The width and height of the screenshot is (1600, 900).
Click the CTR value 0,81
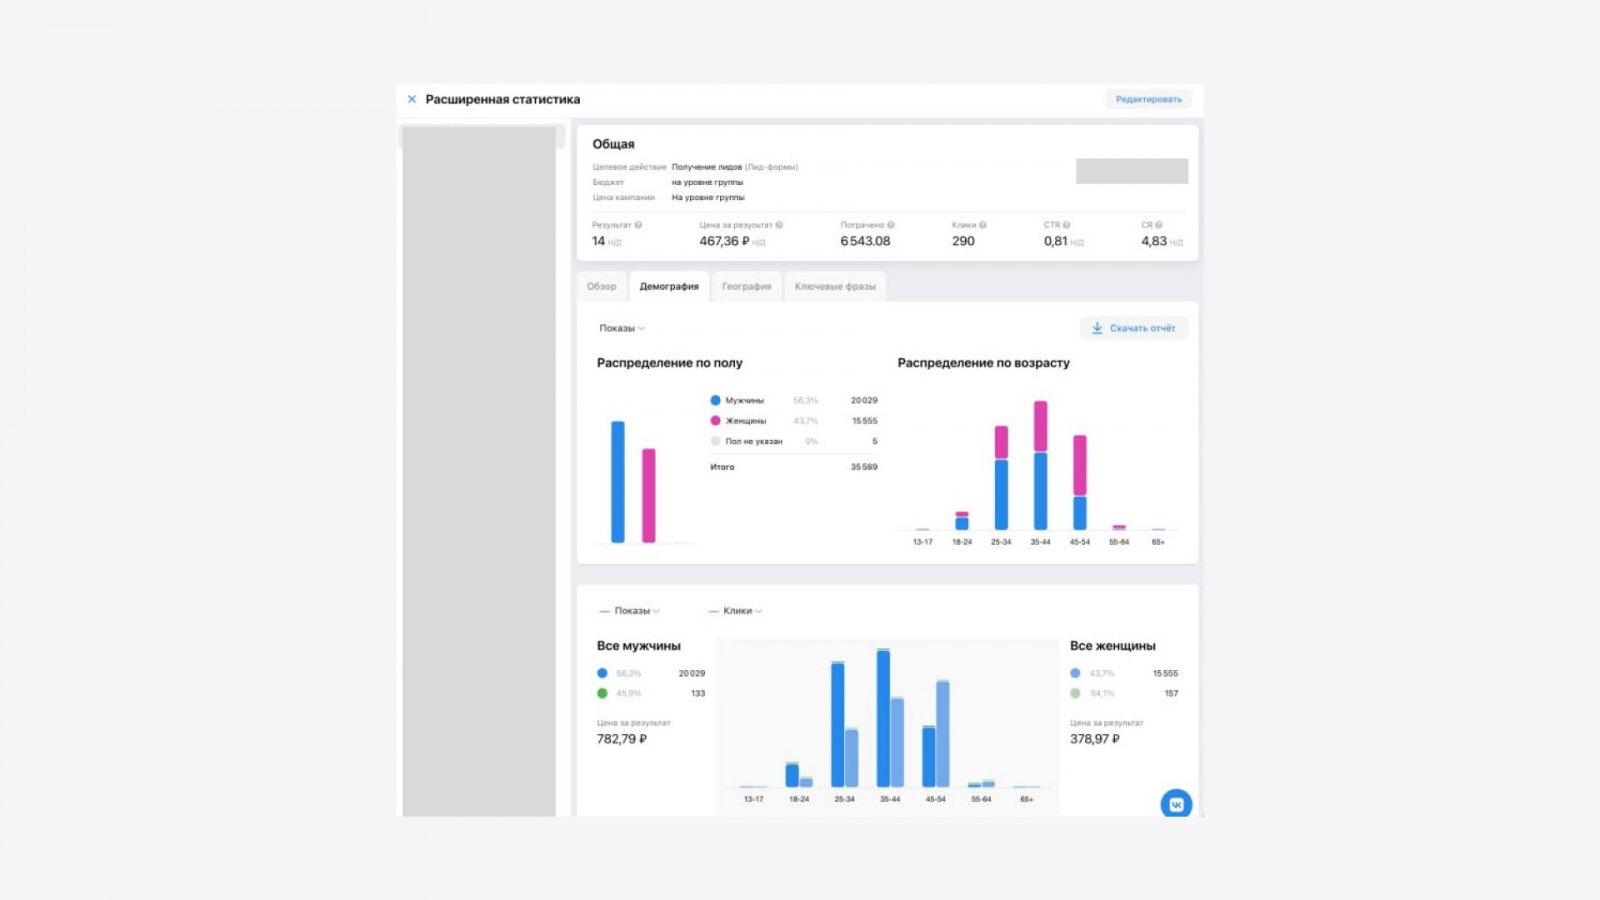[x=1056, y=241]
